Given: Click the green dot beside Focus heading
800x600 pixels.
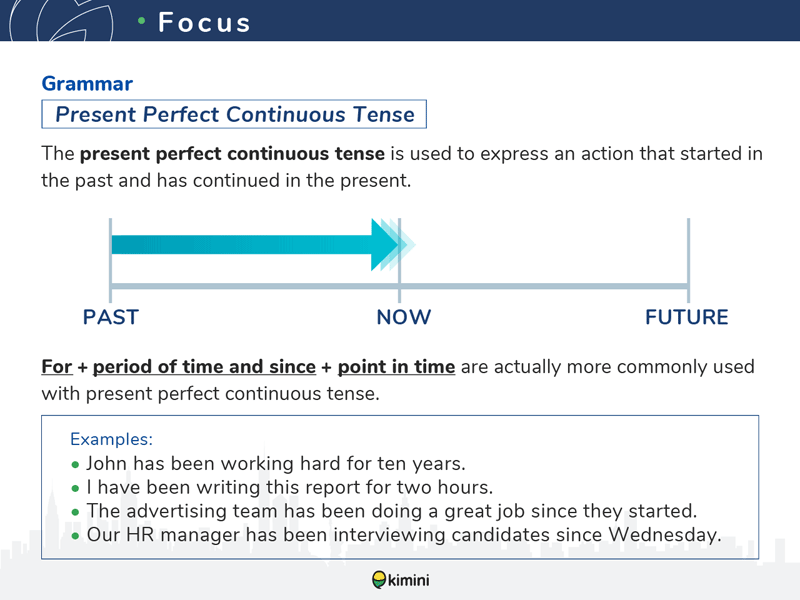Looking at the screenshot, I should click(142, 21).
